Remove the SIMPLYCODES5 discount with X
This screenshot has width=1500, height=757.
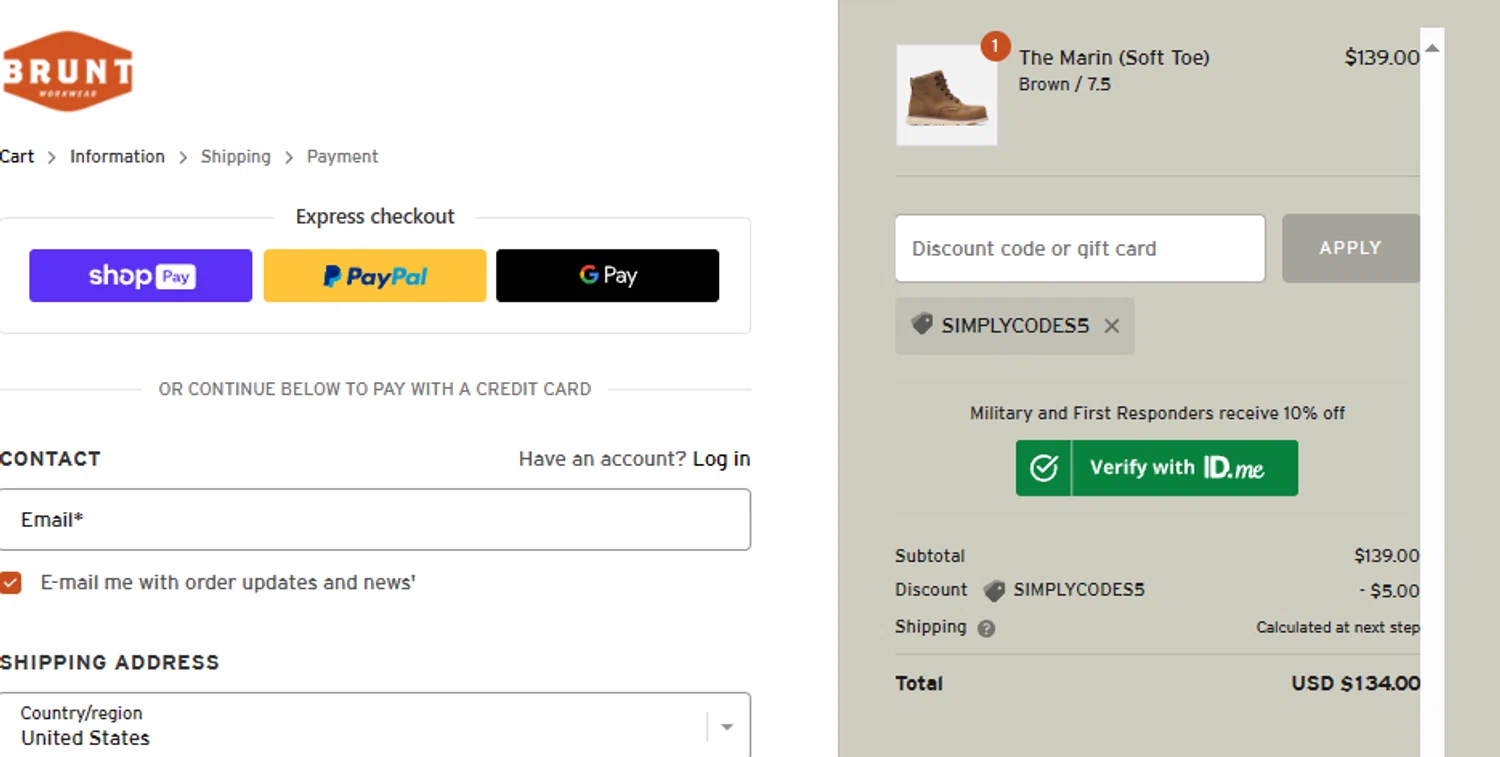[1112, 326]
